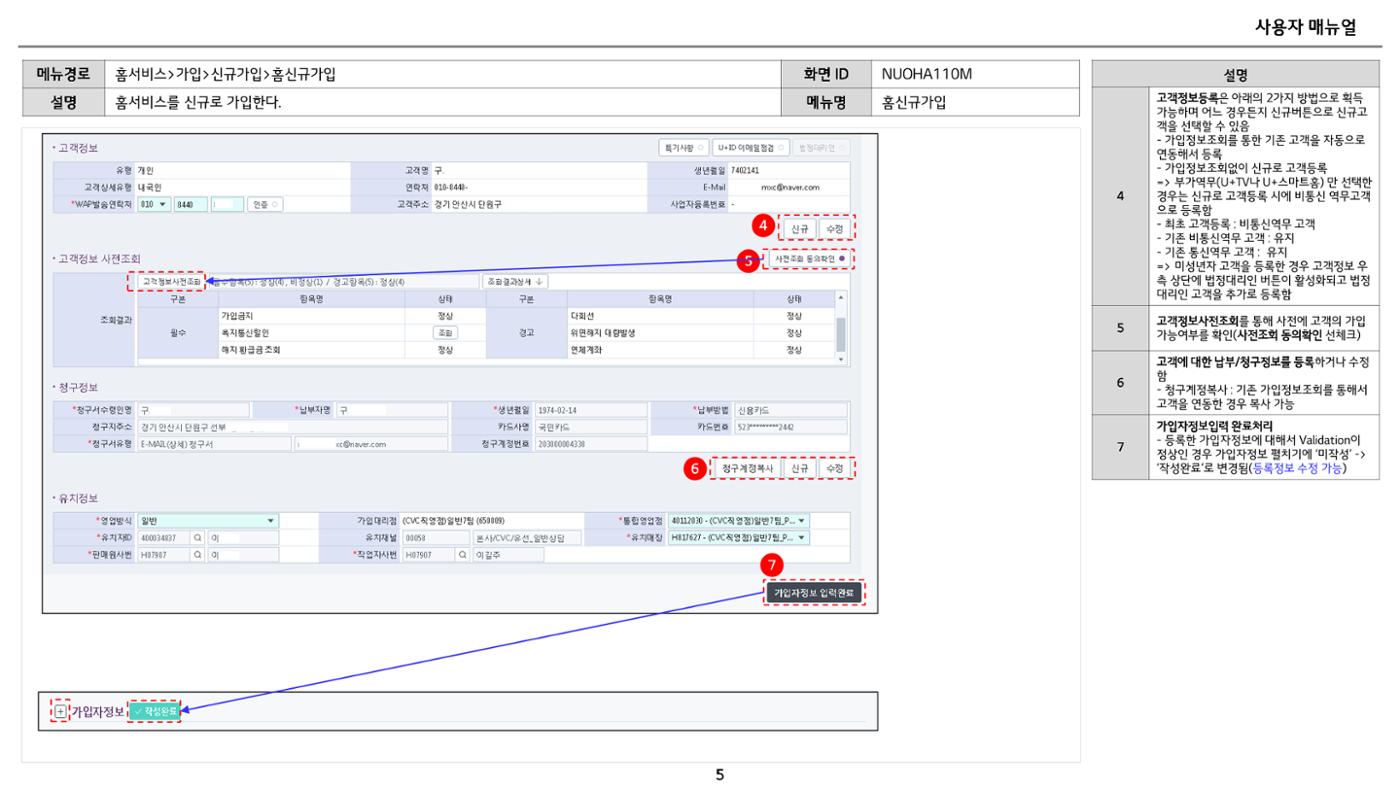Viewport: 1400px width, 788px height.
Task: Click the 유치자ID field 400034837
Action: point(163,537)
